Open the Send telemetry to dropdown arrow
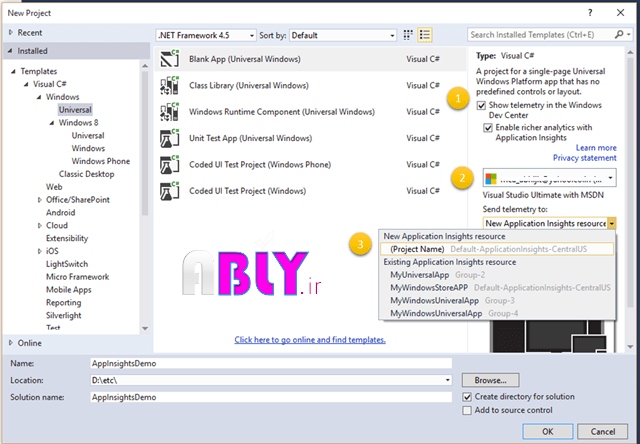640x444 pixels. pyautogui.click(x=611, y=224)
